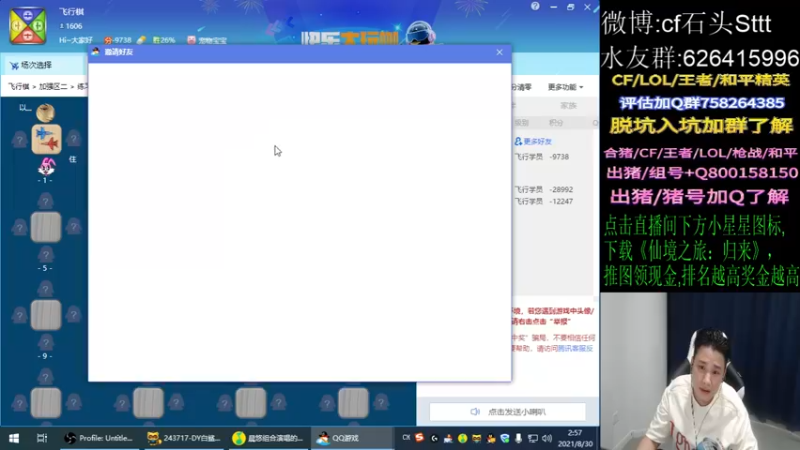
Task: Click the 宠物宝宝 pet icon
Action: 191,40
